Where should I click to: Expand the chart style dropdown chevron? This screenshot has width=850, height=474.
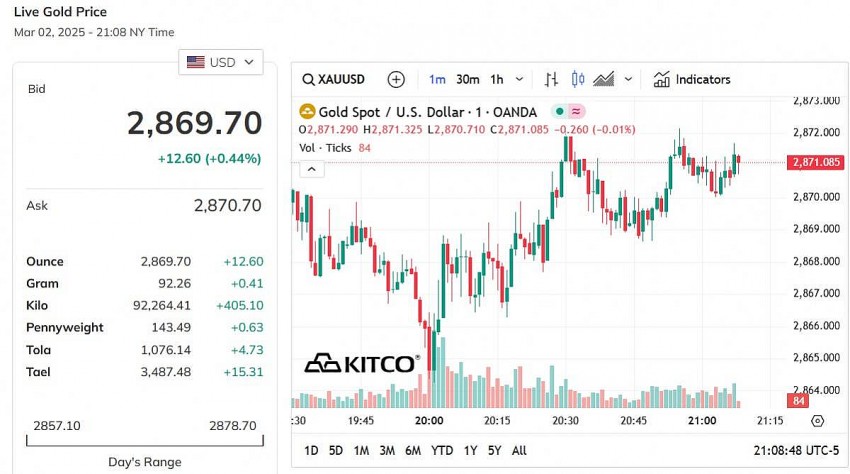click(628, 80)
